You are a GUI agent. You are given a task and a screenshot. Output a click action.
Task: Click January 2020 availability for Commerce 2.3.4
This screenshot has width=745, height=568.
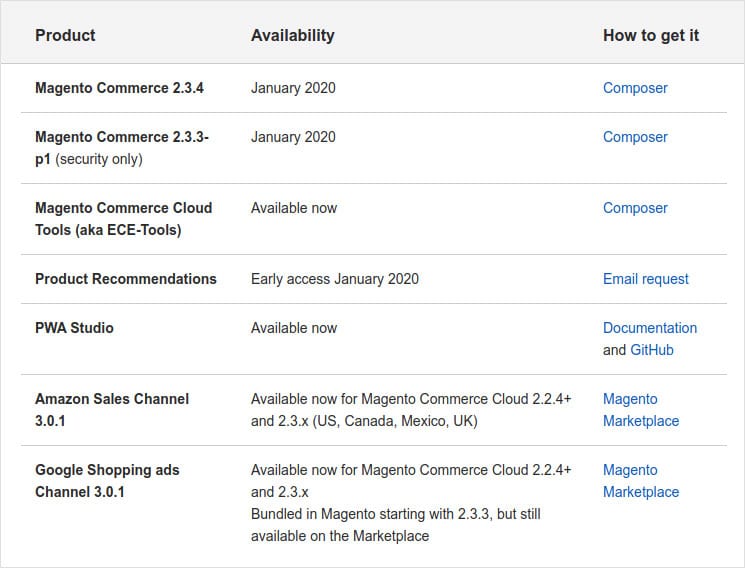coord(293,88)
